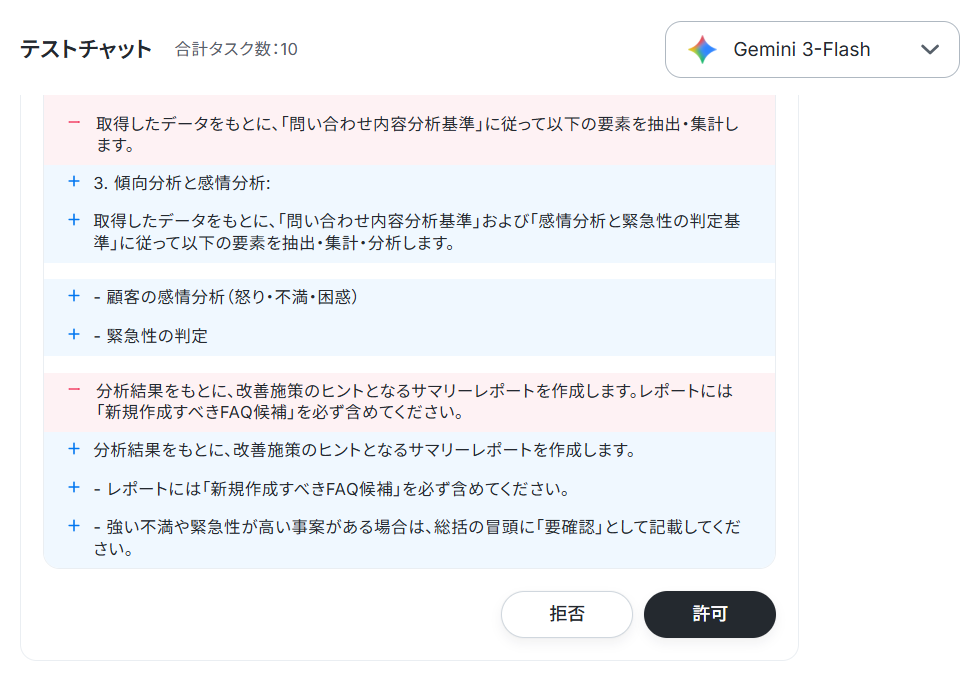Click plus icon beside 緊急性の判定 line
Image resolution: width=966 pixels, height=678 pixels.
[74, 334]
